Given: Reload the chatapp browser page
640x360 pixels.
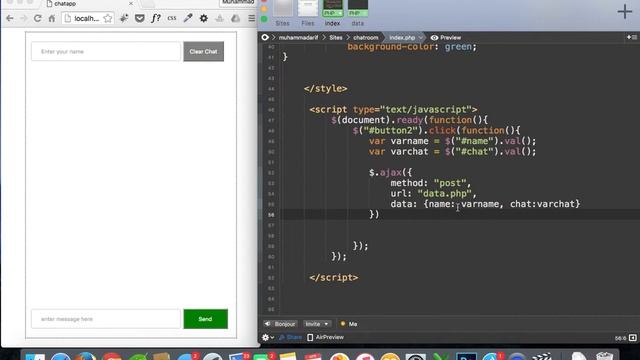Looking at the screenshot, I should pos(37,18).
